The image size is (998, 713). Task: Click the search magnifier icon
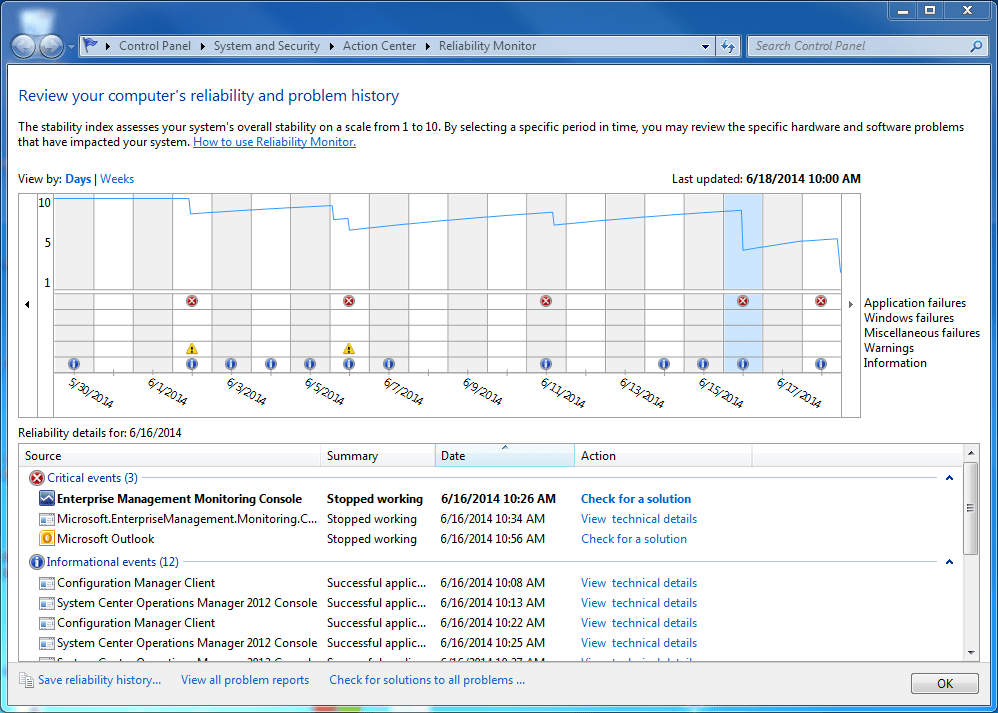coord(976,46)
